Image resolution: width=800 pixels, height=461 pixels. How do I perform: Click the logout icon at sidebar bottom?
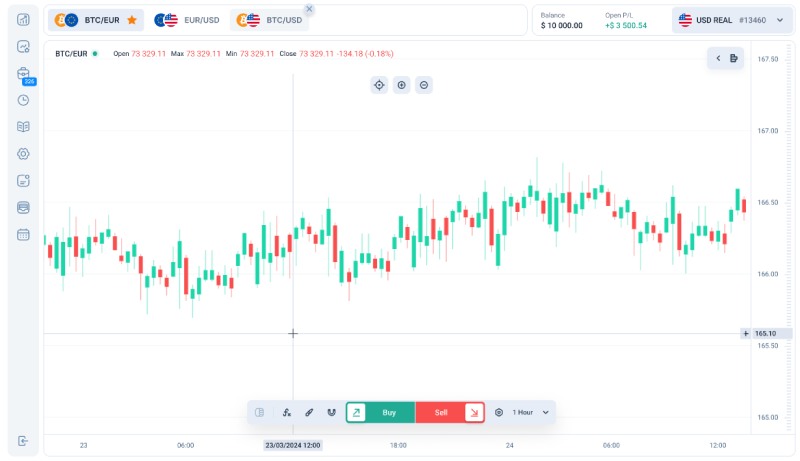23,441
